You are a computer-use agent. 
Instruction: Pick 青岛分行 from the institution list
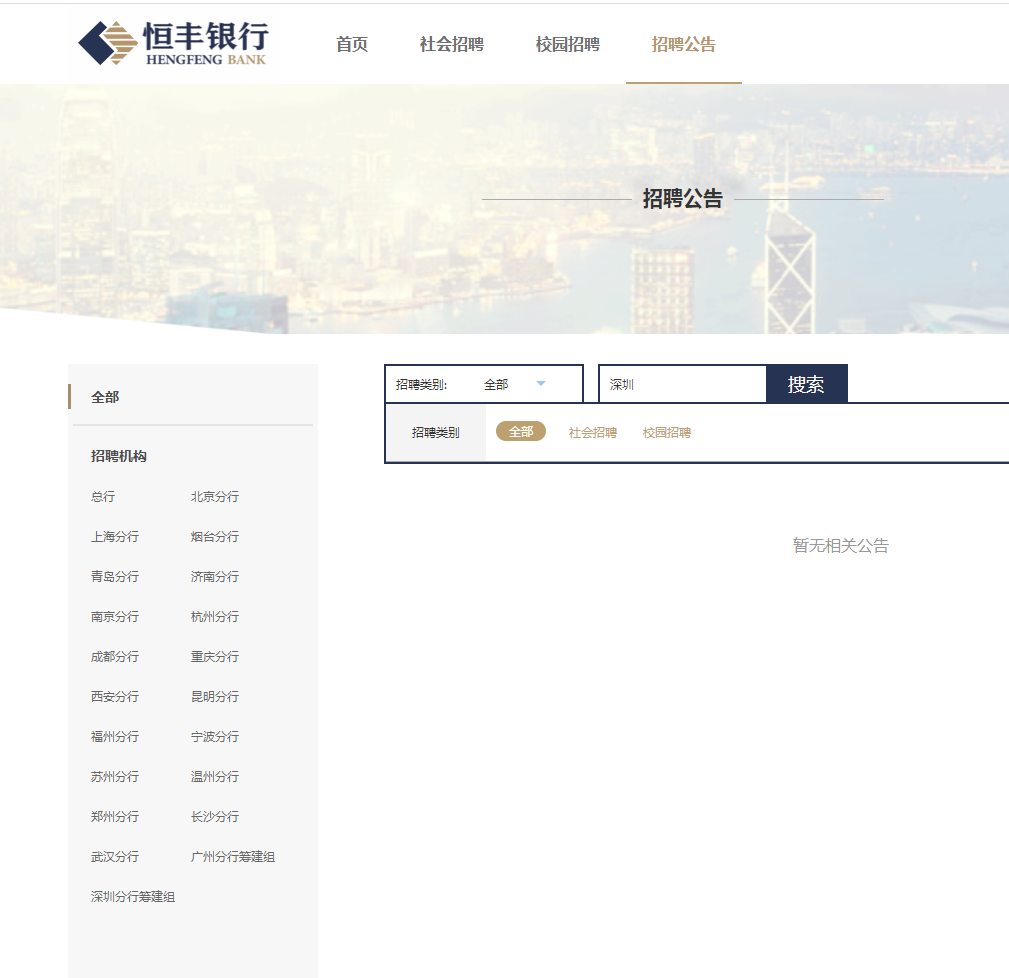coord(115,577)
